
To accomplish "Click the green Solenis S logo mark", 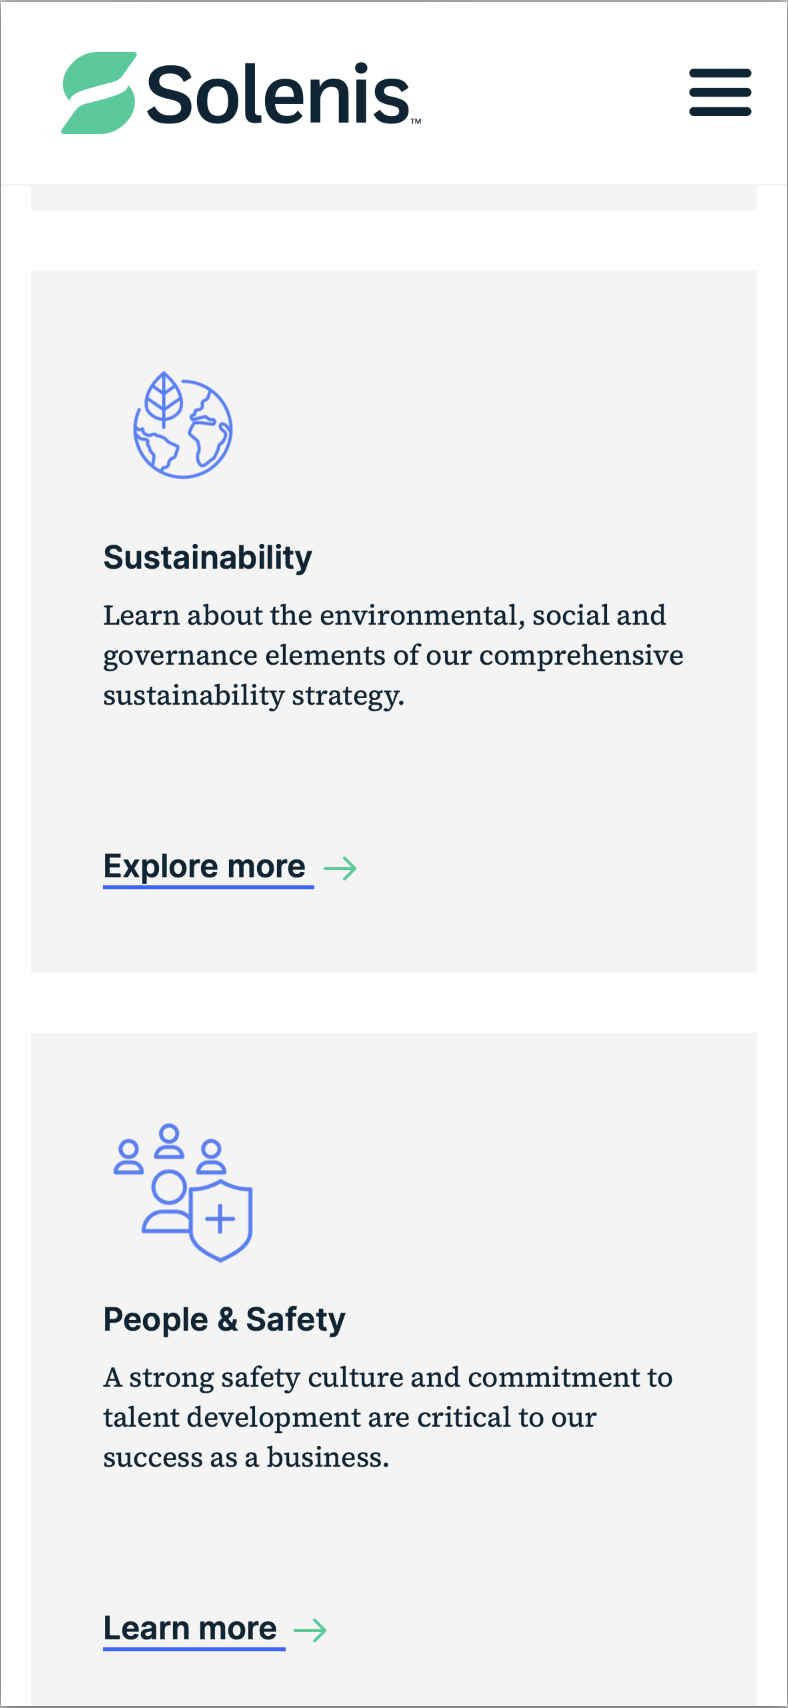I will (x=98, y=93).
